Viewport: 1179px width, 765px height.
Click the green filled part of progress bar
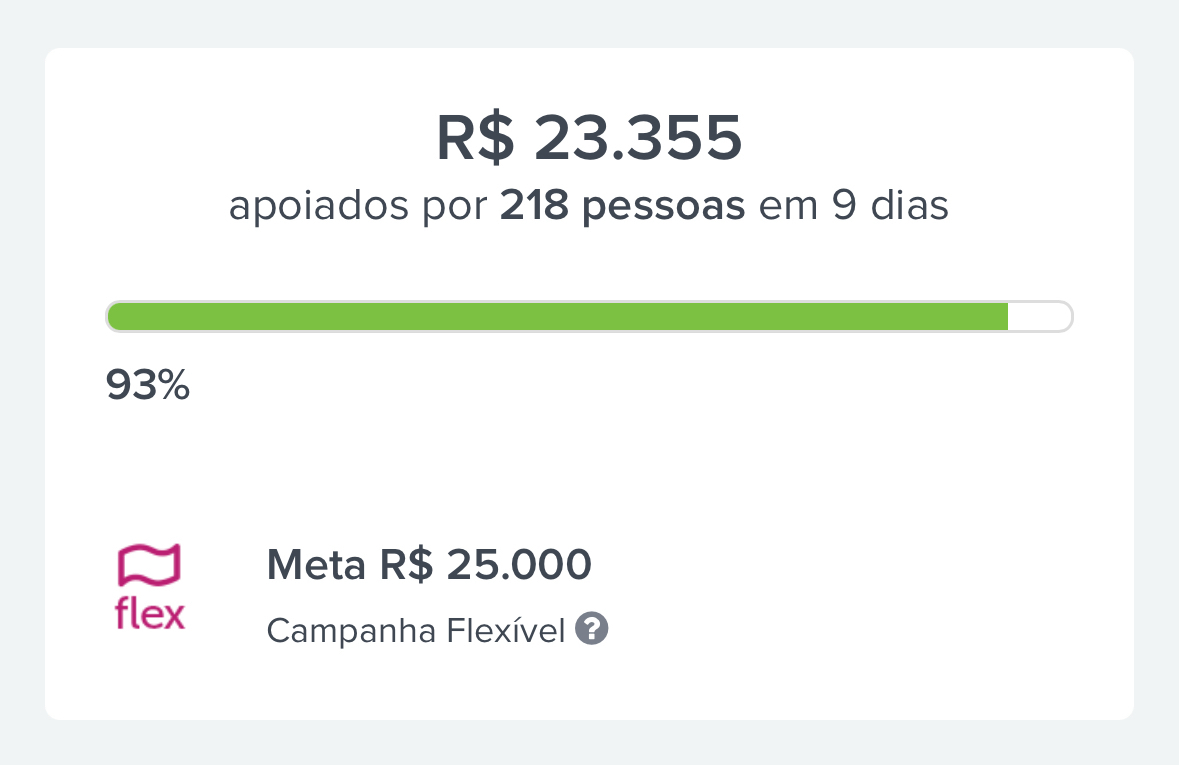tap(557, 317)
